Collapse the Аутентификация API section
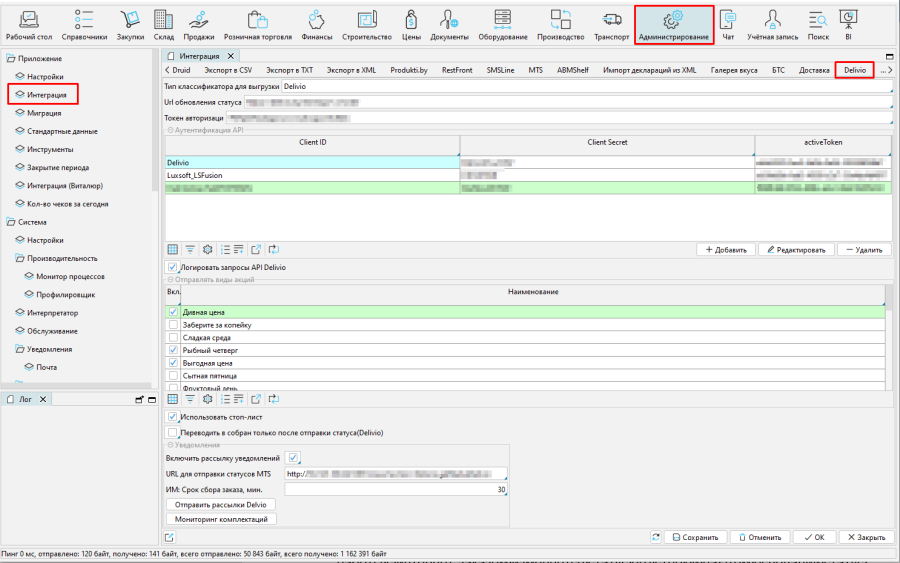This screenshot has height=563, width=900. point(168,130)
